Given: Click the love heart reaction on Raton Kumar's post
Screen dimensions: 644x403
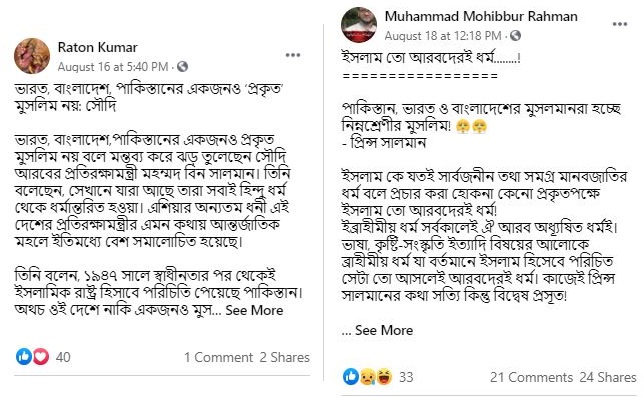Looking at the screenshot, I should click(x=39, y=356).
